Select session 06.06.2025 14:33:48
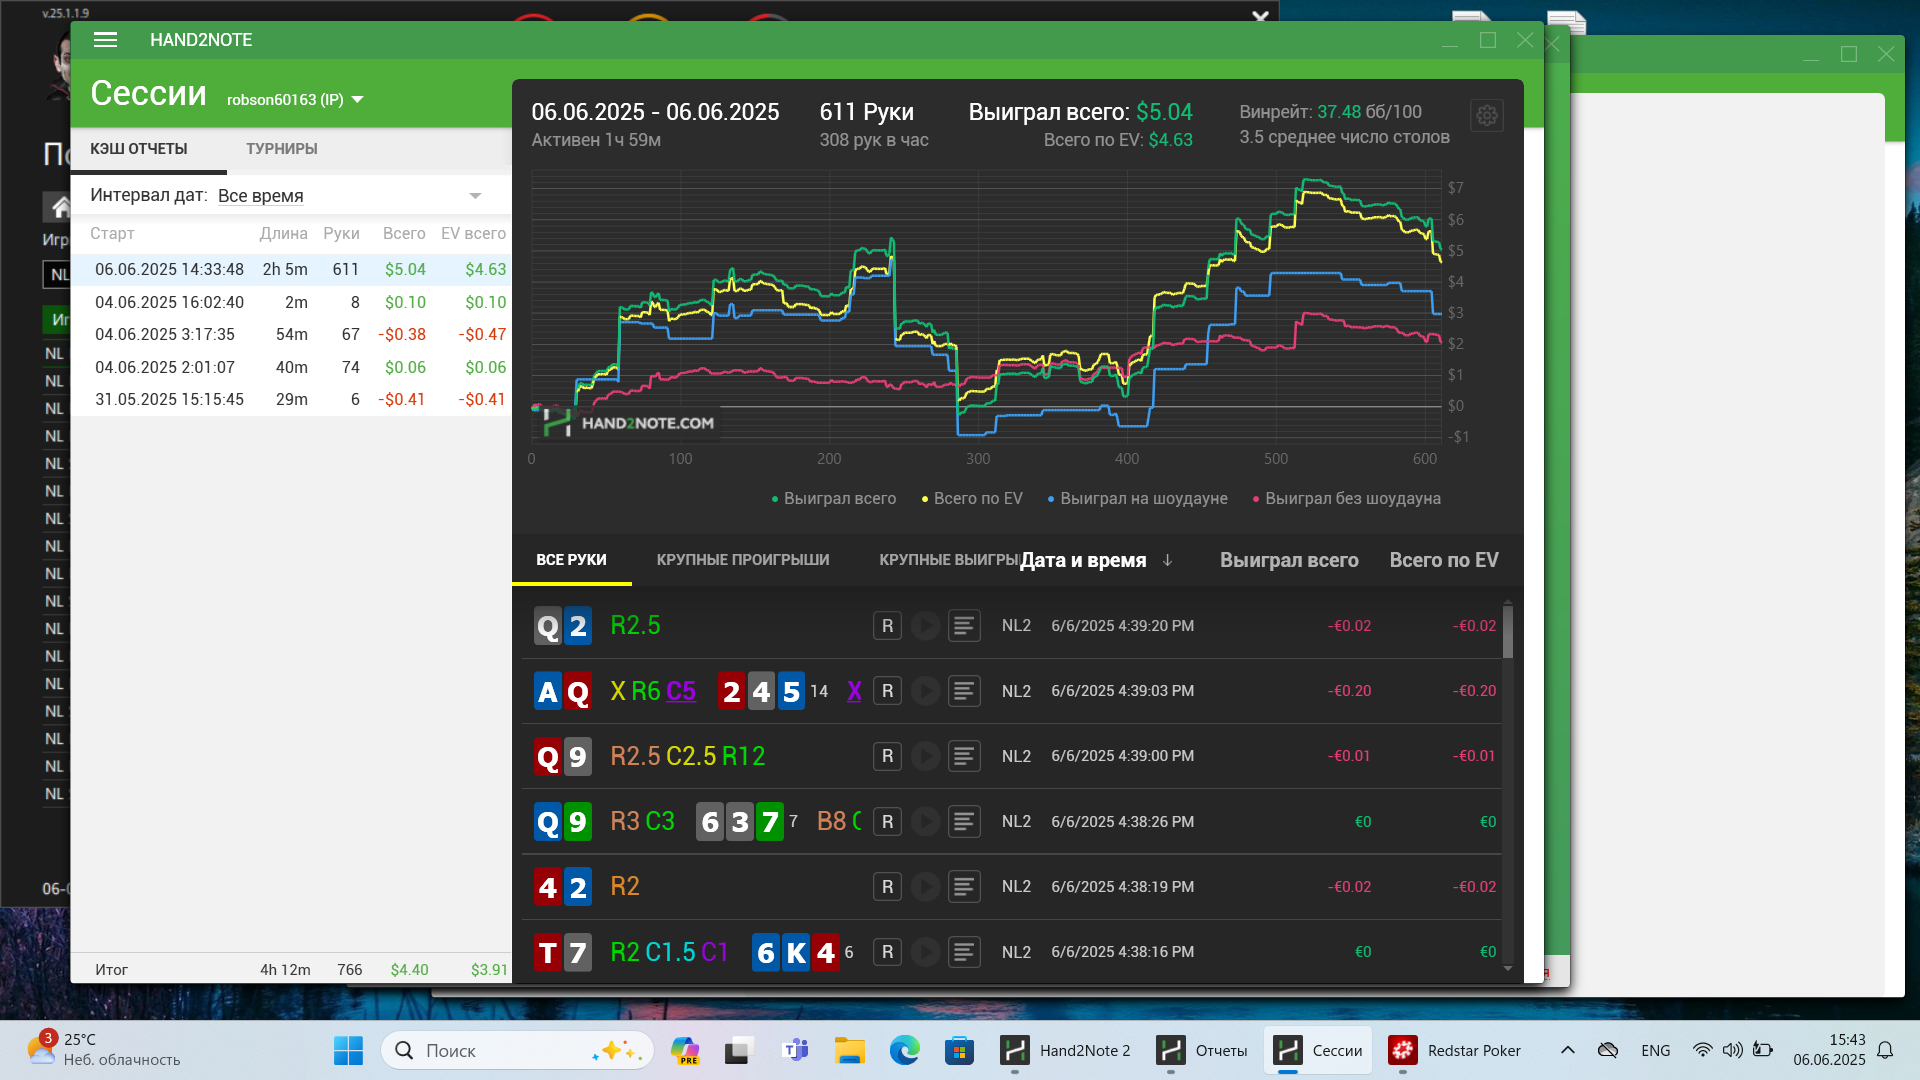Viewport: 1920px width, 1080px height. pos(291,270)
